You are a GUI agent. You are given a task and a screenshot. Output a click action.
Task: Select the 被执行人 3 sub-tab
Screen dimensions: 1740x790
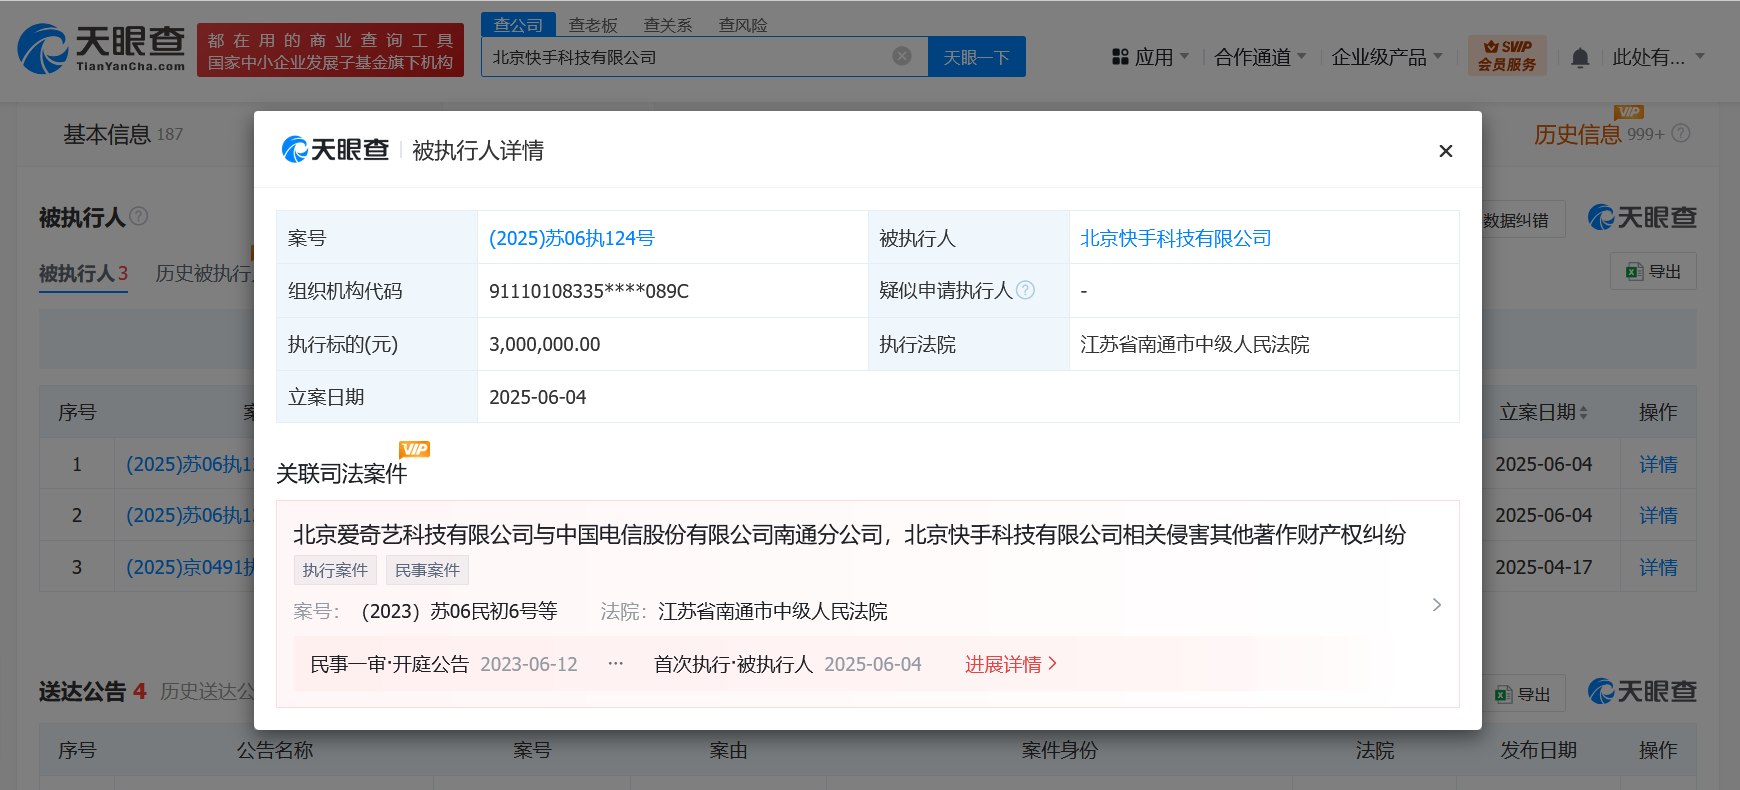(83, 273)
